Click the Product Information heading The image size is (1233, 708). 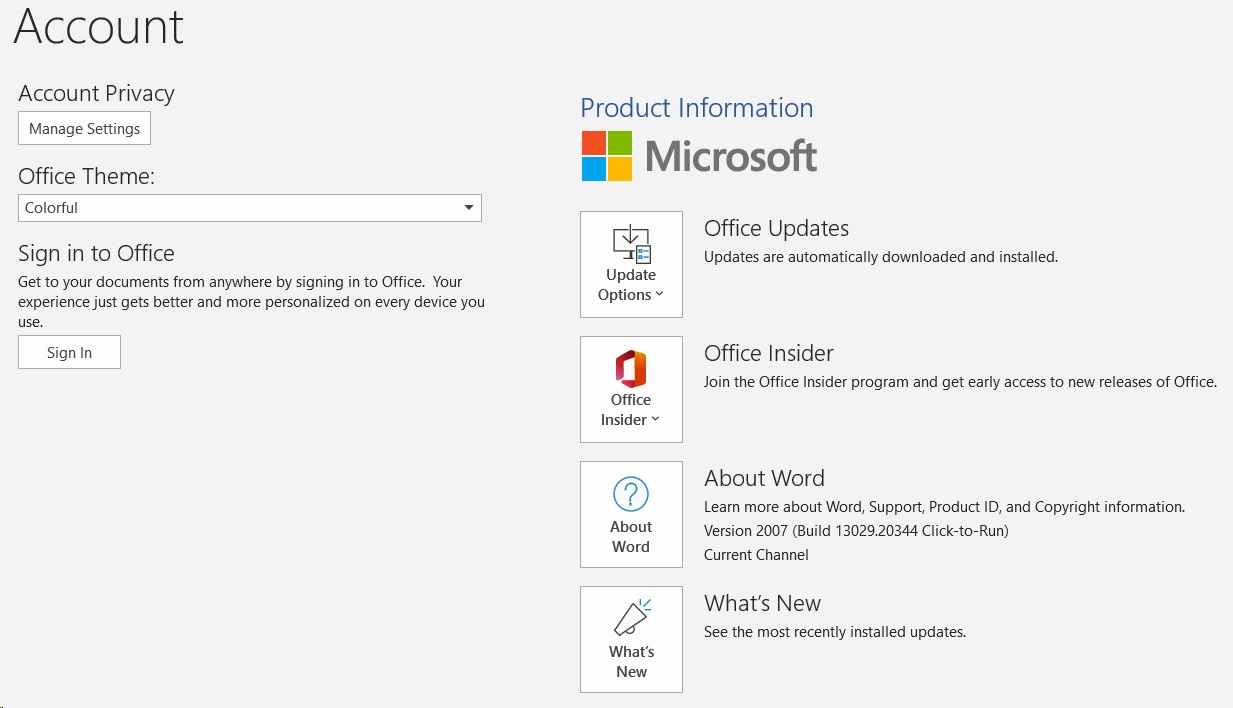pyautogui.click(x=697, y=108)
